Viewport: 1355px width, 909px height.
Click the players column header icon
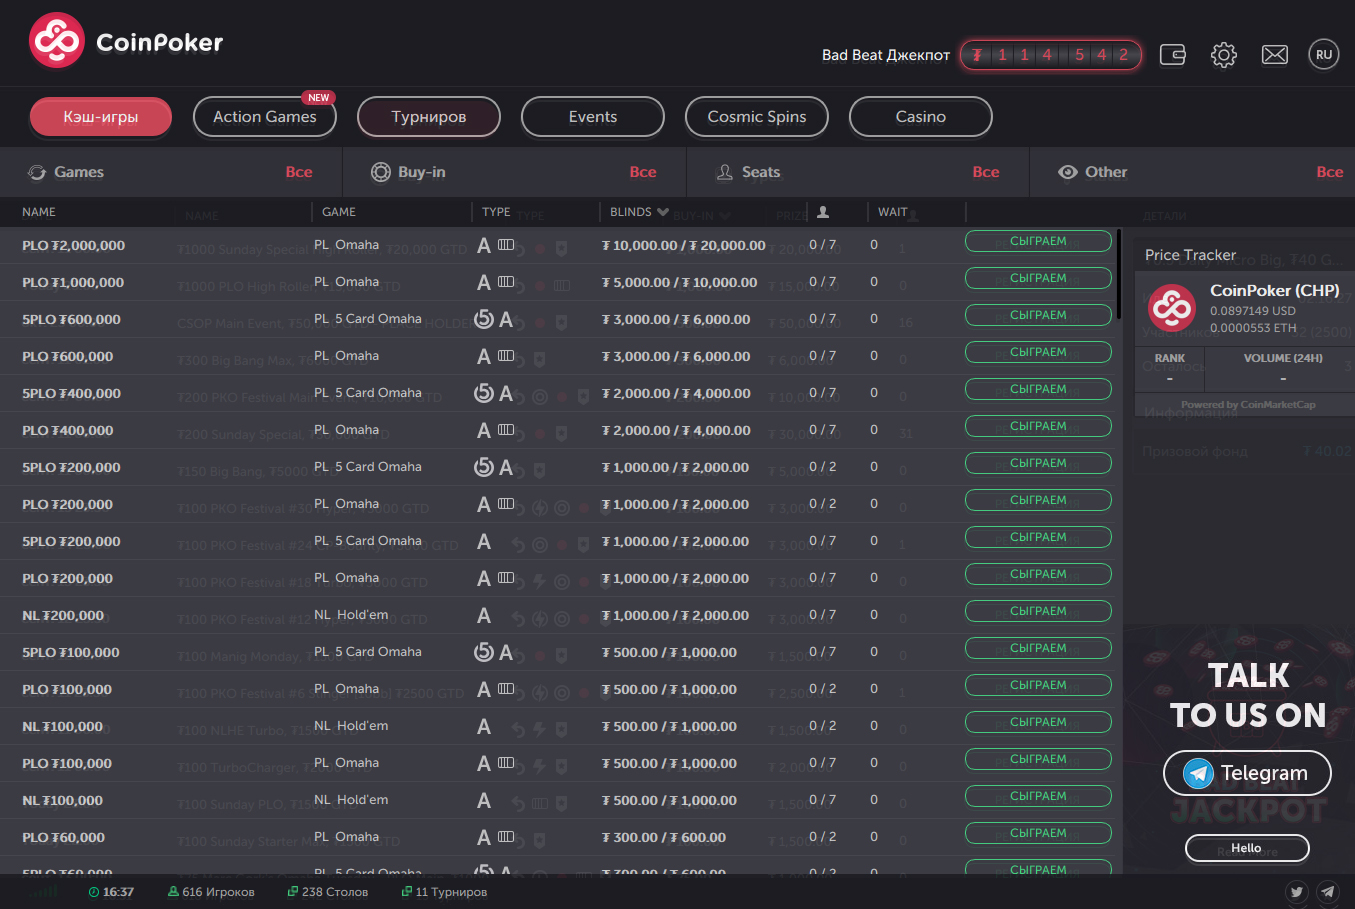[x=822, y=212]
